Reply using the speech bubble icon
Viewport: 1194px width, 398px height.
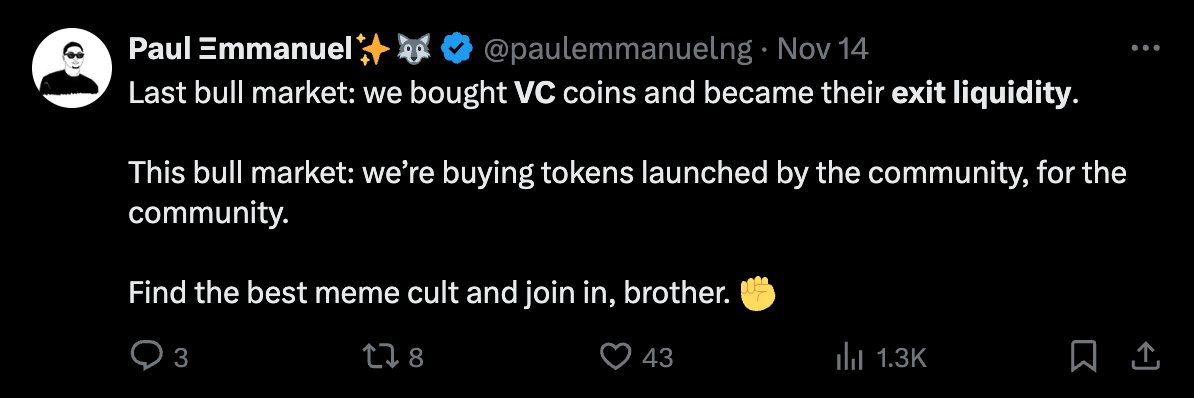pyautogui.click(x=145, y=356)
